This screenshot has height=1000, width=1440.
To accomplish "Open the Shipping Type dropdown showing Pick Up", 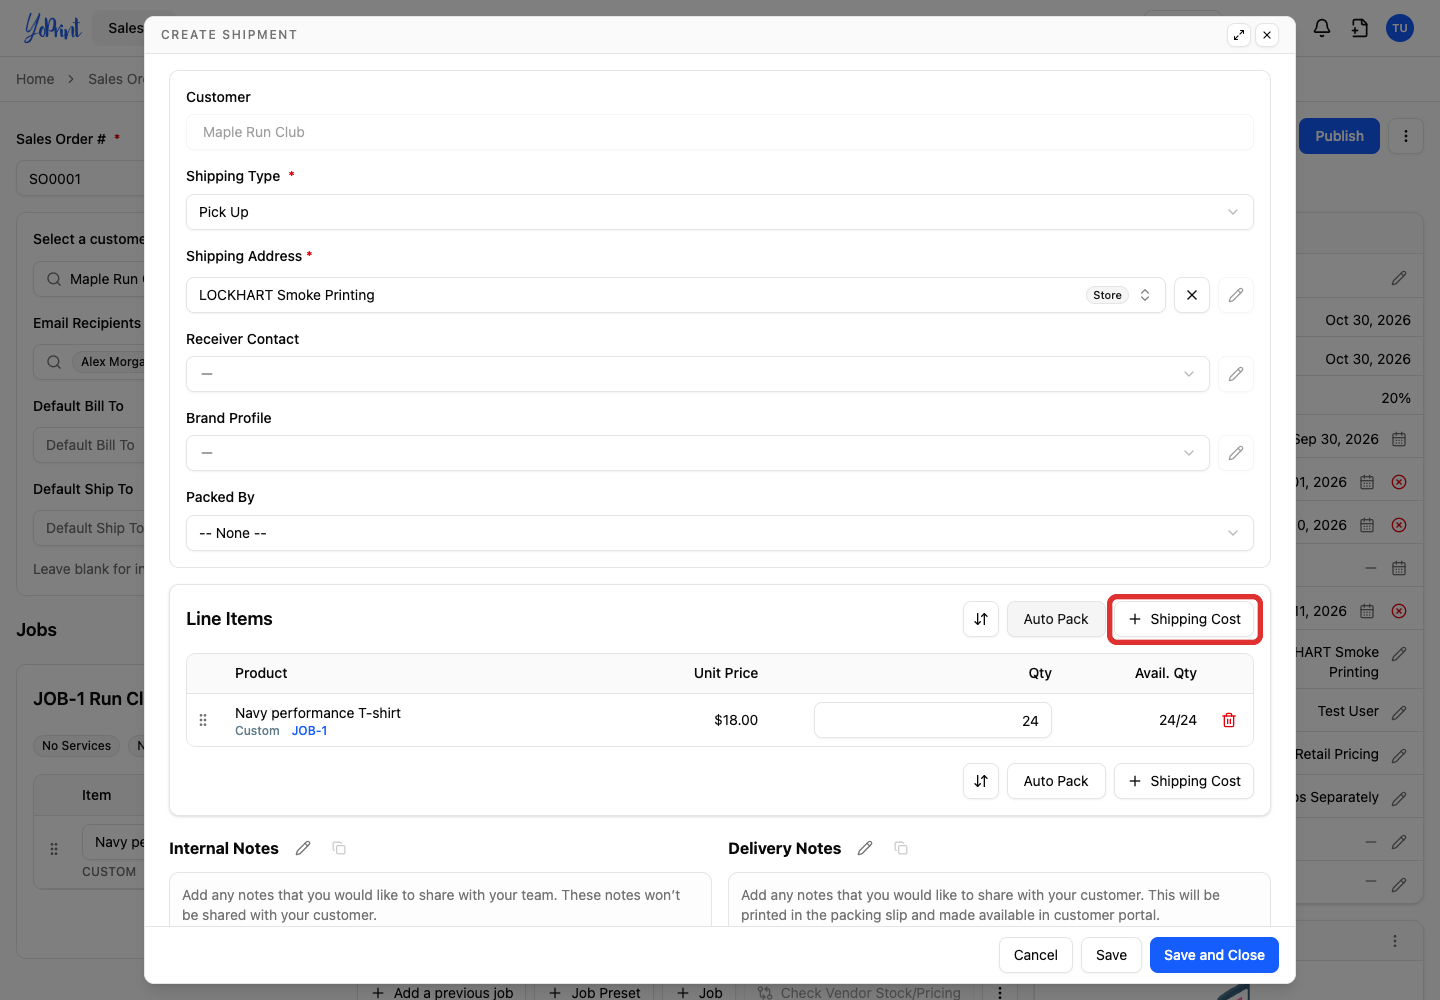I will [x=720, y=212].
